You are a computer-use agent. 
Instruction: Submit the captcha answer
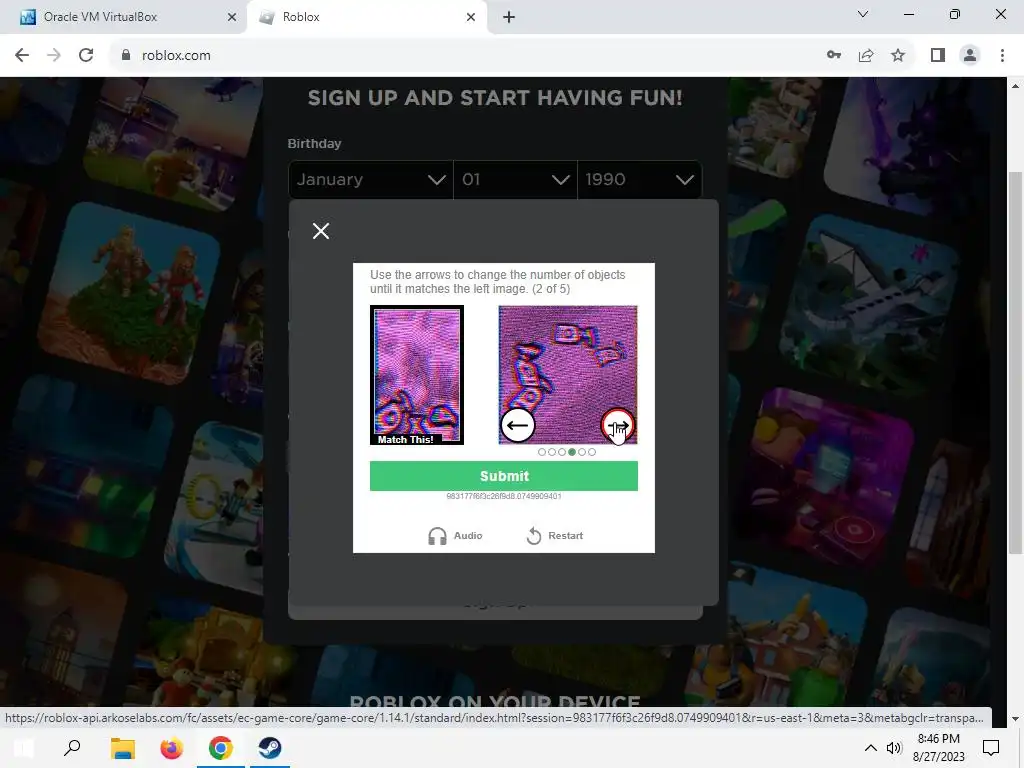(504, 476)
